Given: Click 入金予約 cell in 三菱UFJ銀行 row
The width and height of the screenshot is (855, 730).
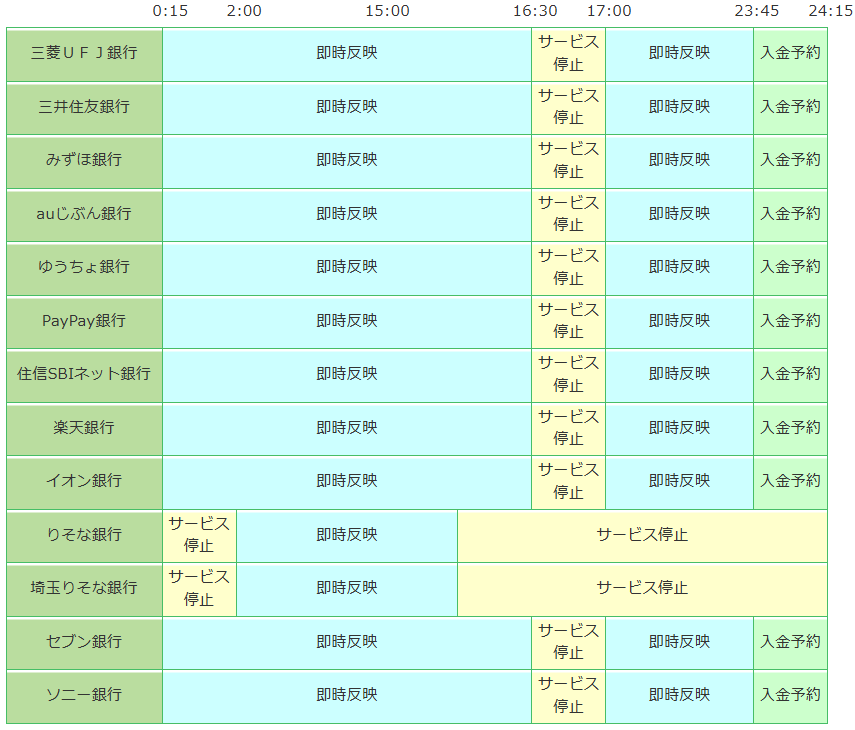Looking at the screenshot, I should point(790,54).
